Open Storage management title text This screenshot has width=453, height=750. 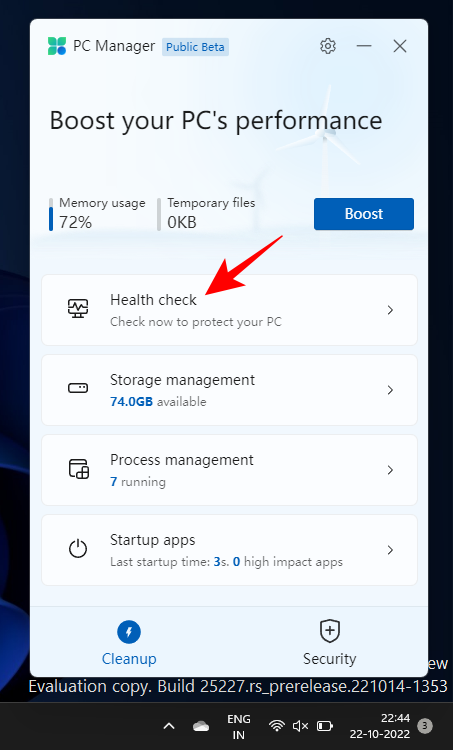pos(182,380)
